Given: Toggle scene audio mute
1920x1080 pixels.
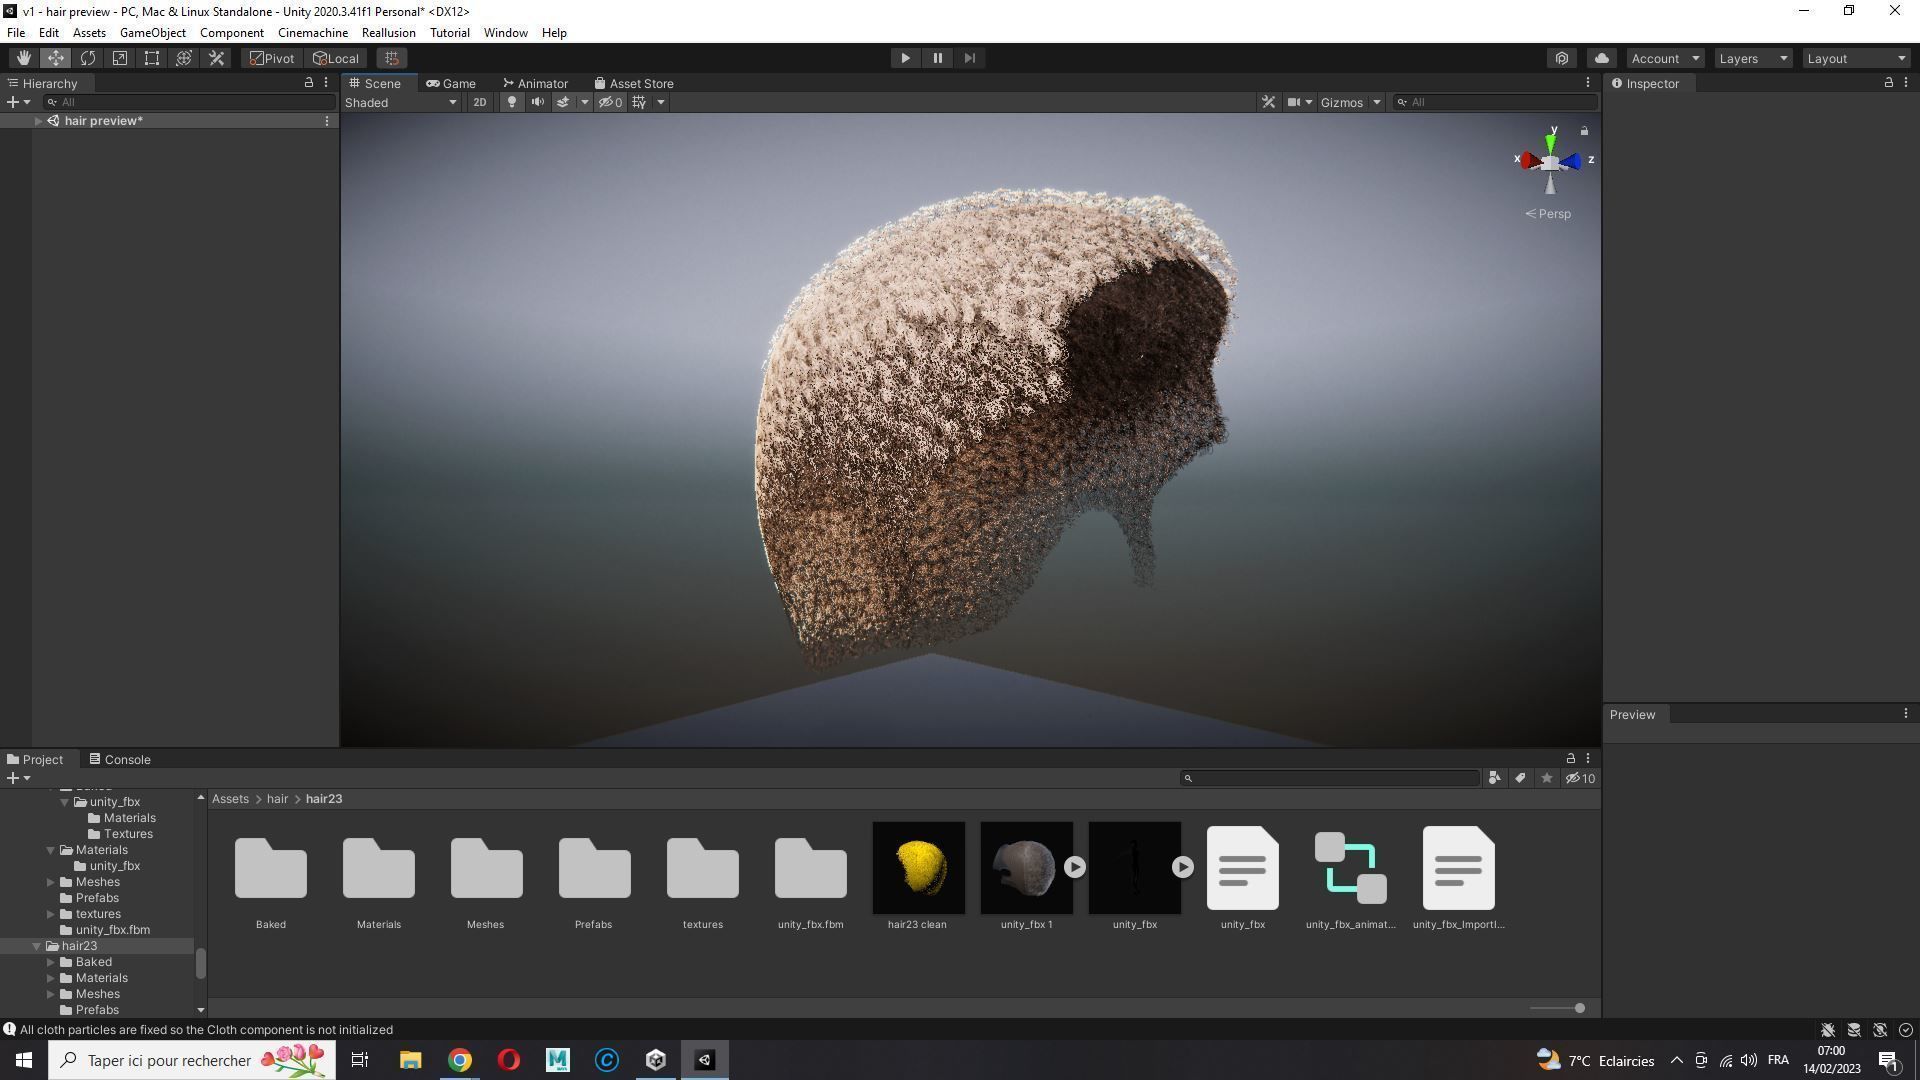Looking at the screenshot, I should pos(538,102).
